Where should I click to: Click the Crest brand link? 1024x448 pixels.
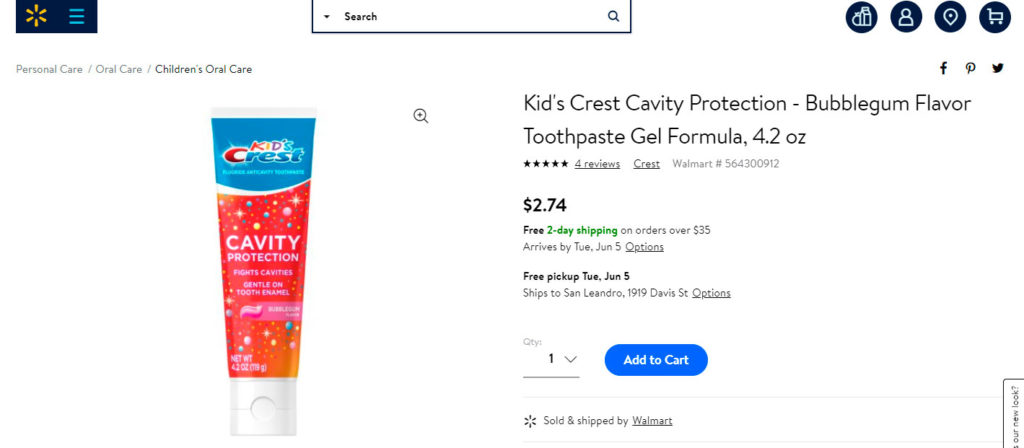click(x=646, y=164)
